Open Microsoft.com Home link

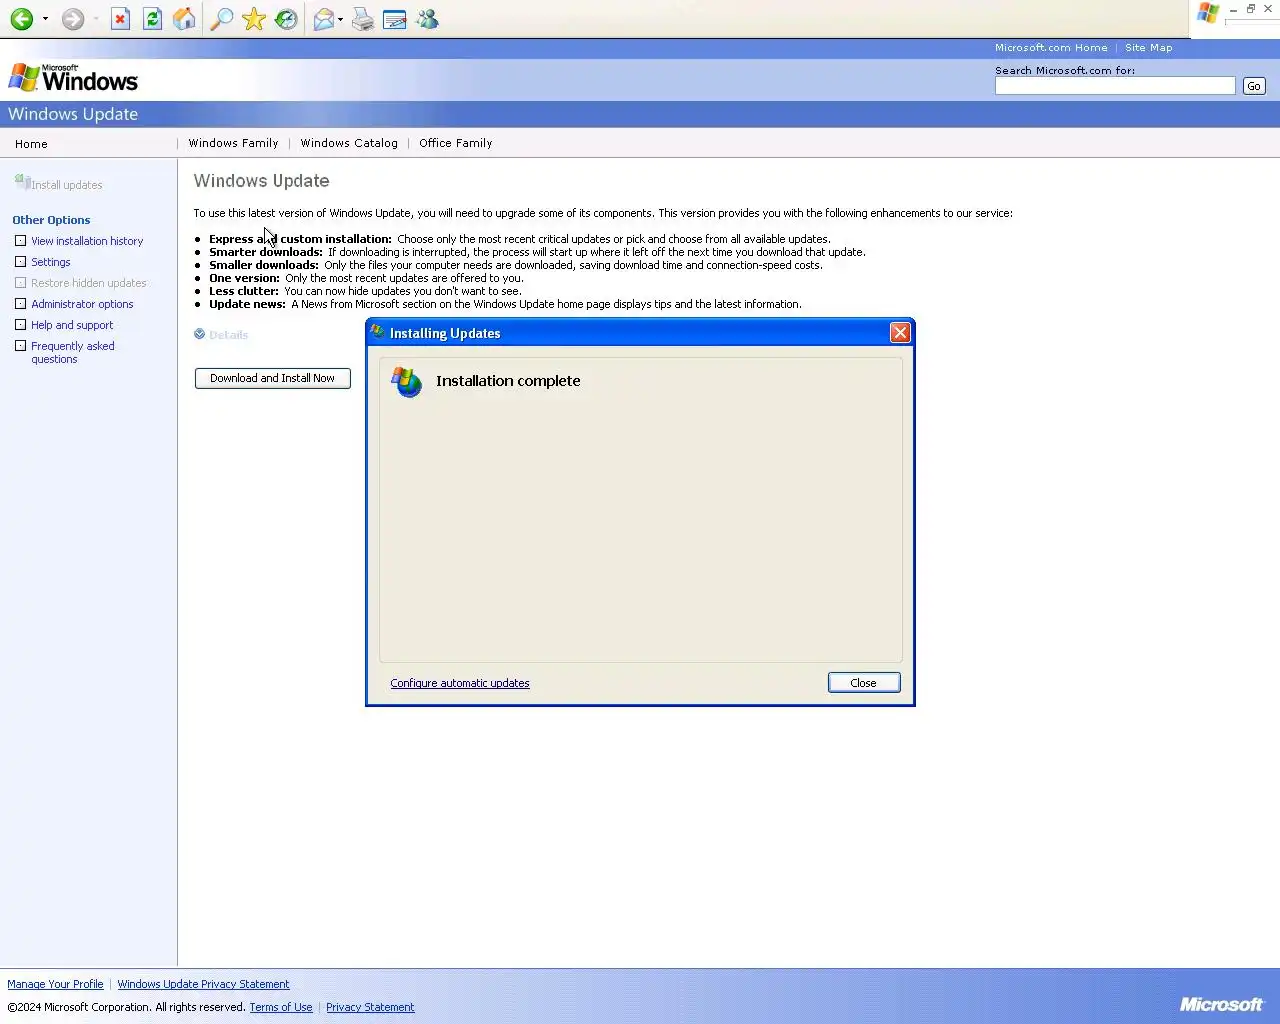1051,47
